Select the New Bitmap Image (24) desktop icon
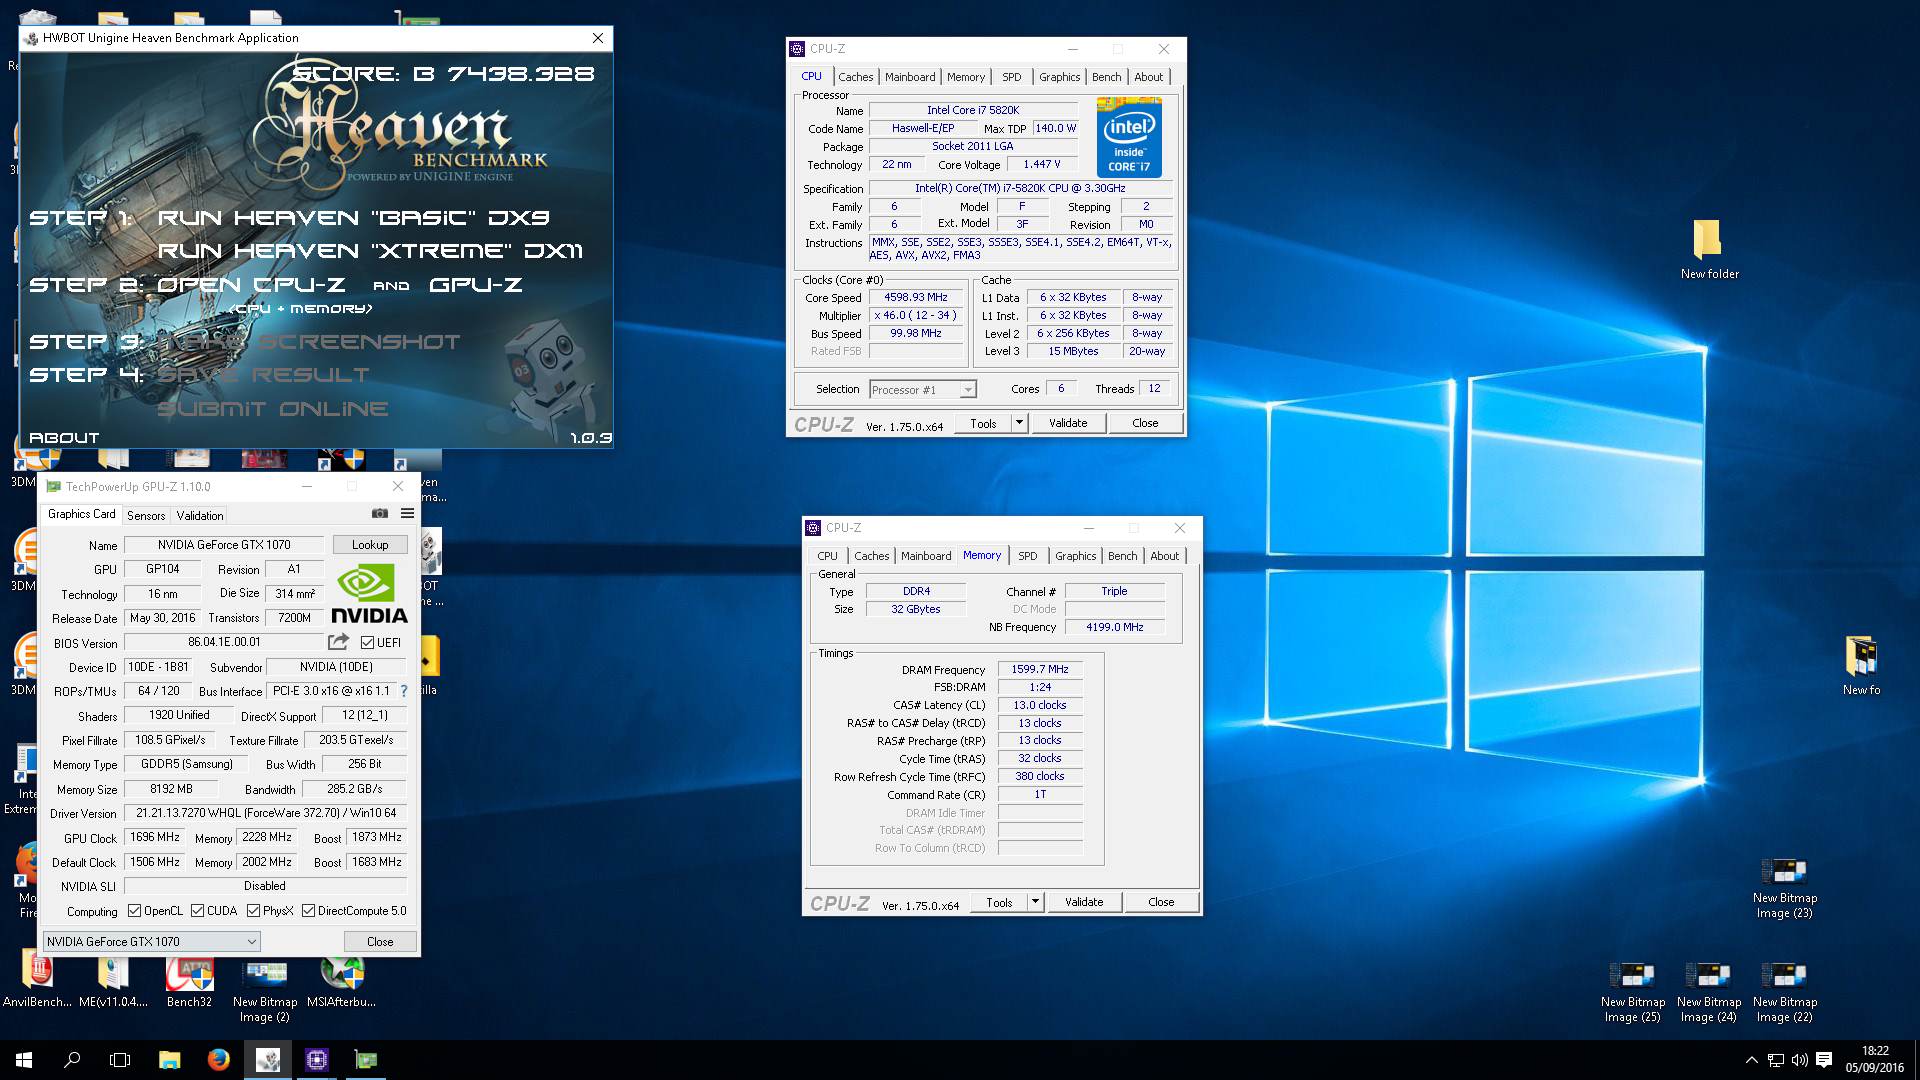Screen dimensions: 1920x1080 pyautogui.click(x=1708, y=992)
